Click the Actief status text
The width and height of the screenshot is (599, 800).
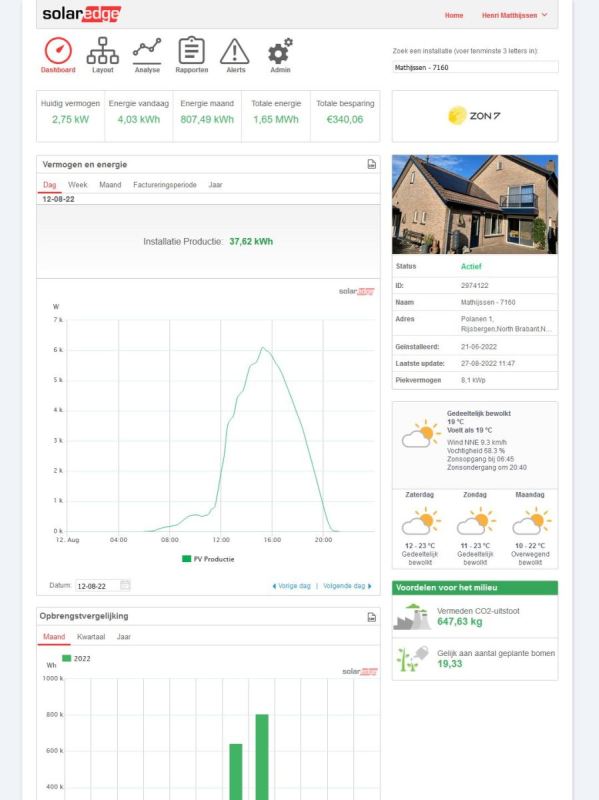[x=471, y=266]
